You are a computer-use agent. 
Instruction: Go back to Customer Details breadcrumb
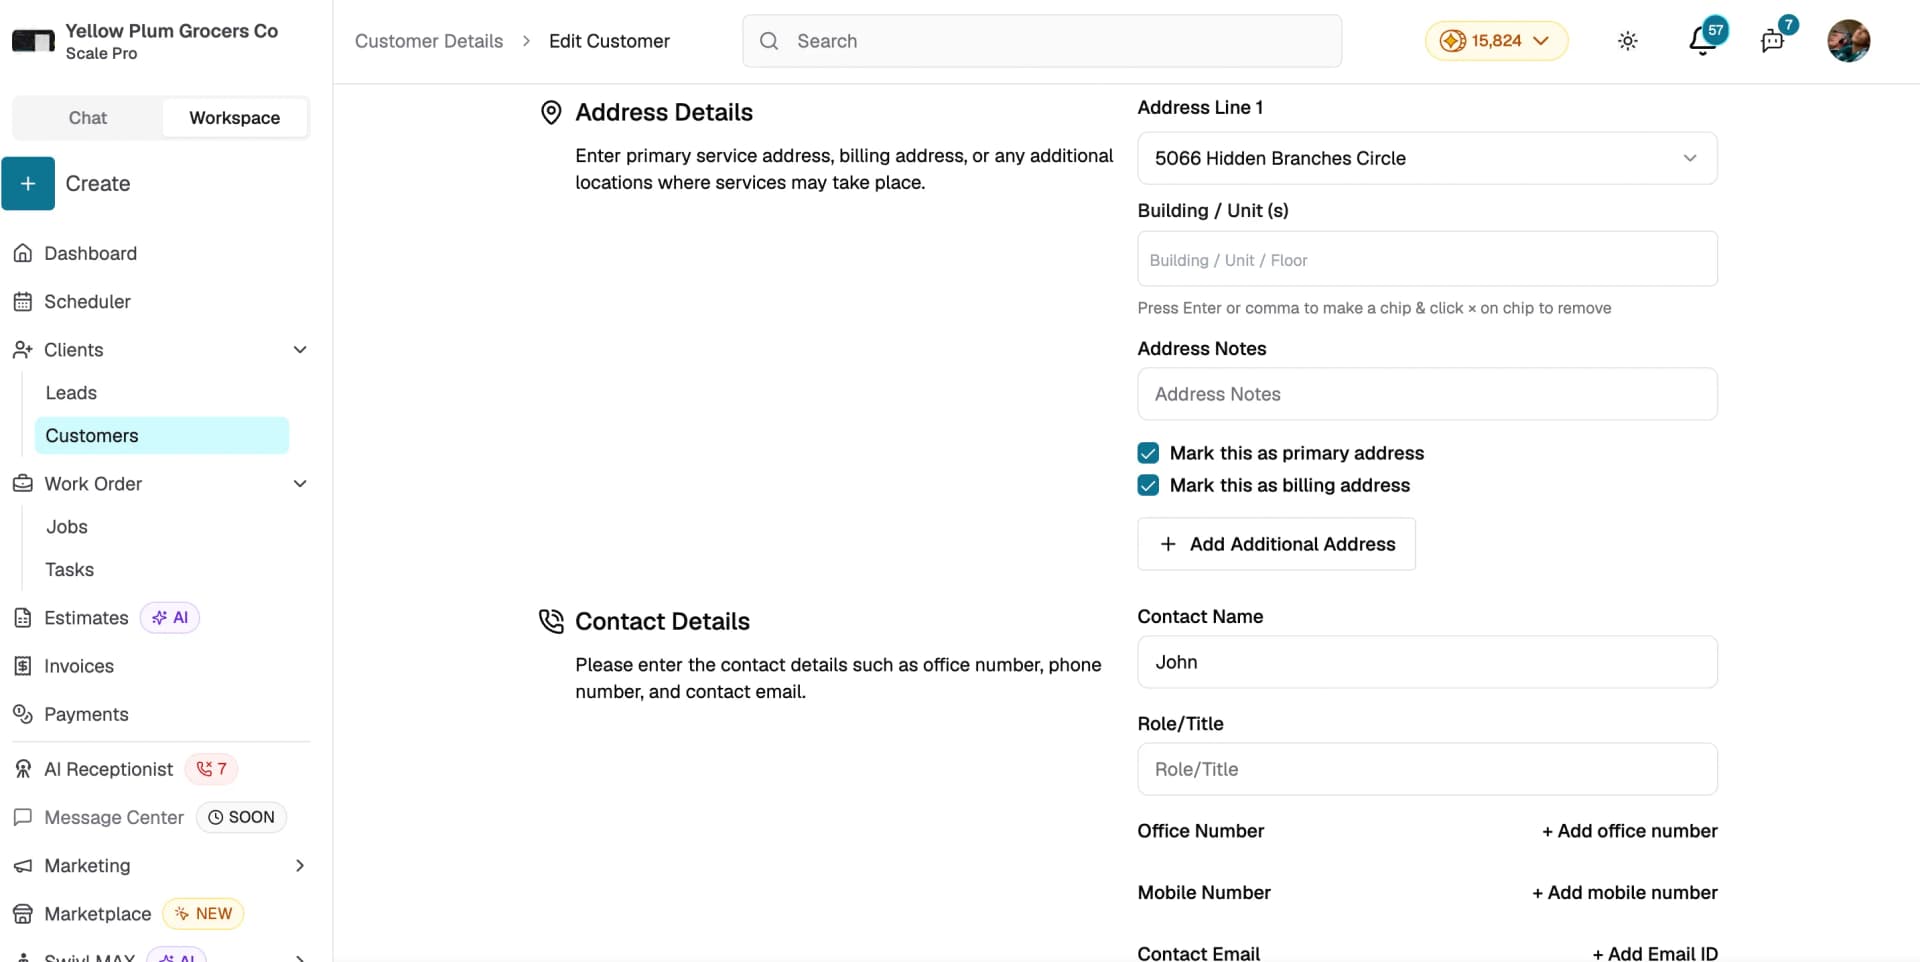(x=429, y=41)
